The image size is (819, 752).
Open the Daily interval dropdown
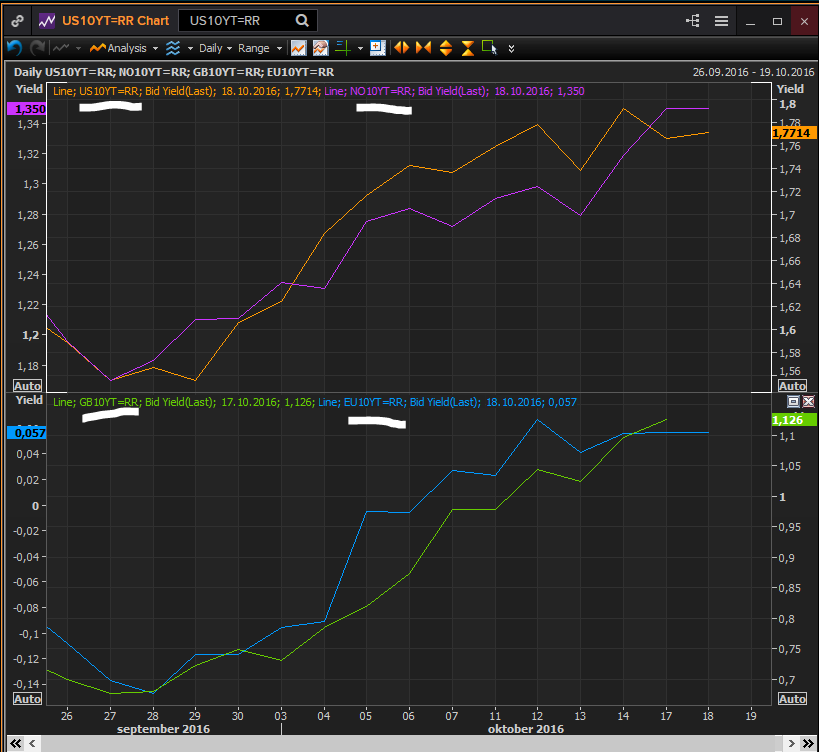pyautogui.click(x=215, y=48)
